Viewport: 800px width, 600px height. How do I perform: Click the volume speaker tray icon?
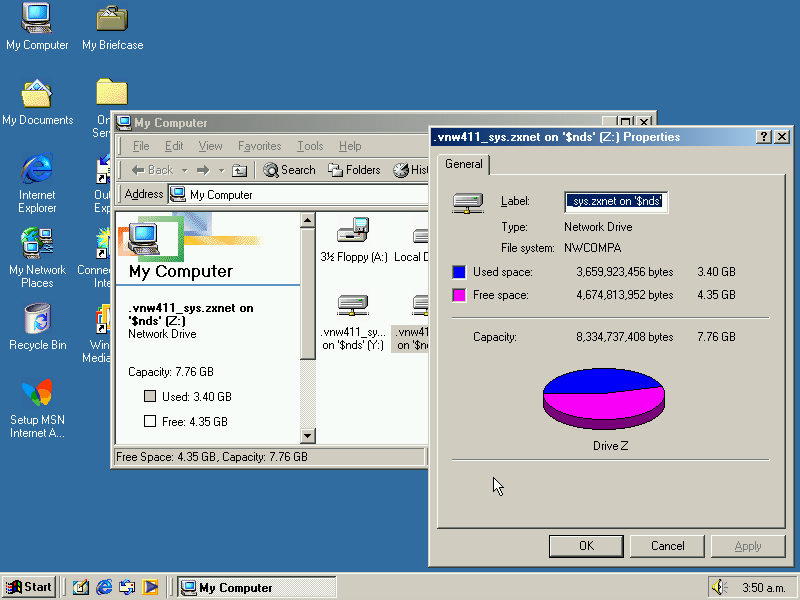click(x=719, y=587)
